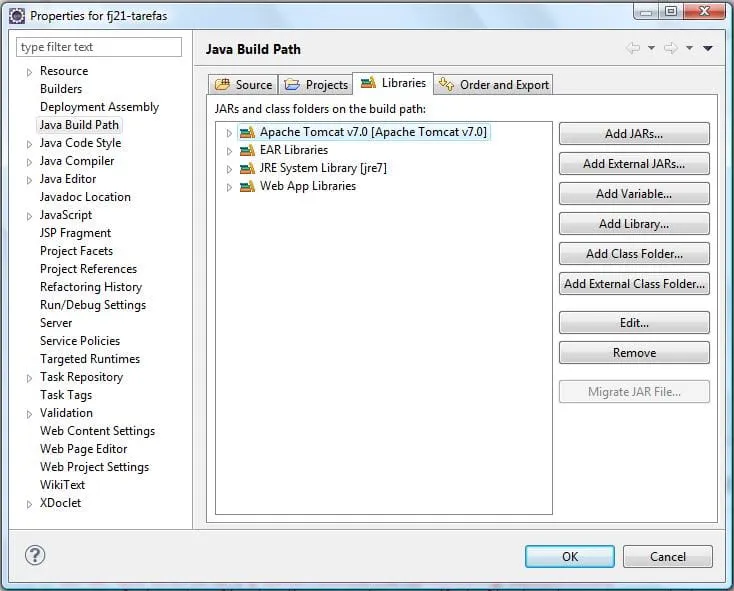
Task: Open Project Facets page
Action: pyautogui.click(x=76, y=251)
